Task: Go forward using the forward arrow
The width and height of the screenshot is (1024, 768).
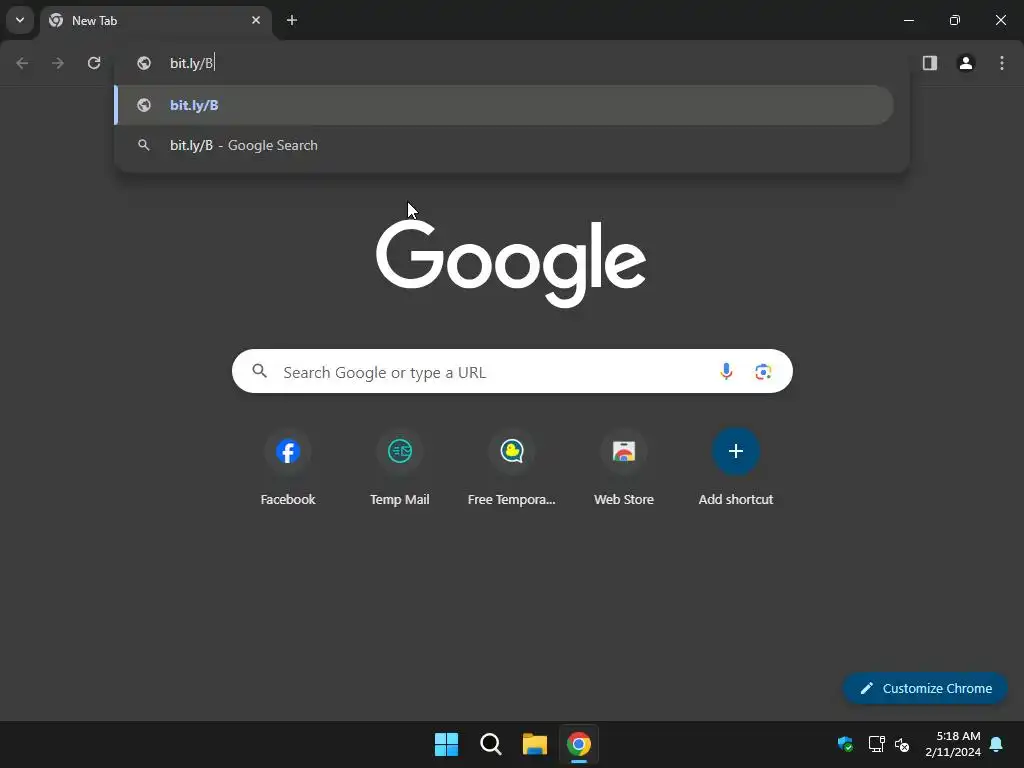Action: (x=58, y=63)
